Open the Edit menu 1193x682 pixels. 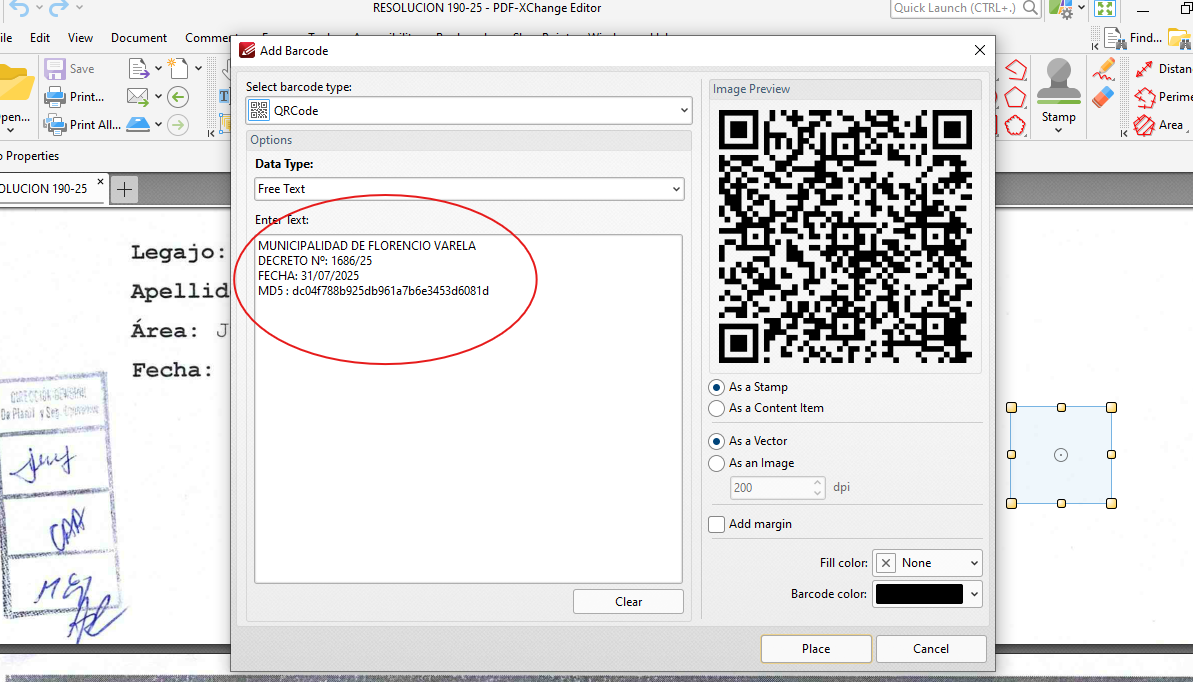[41, 38]
